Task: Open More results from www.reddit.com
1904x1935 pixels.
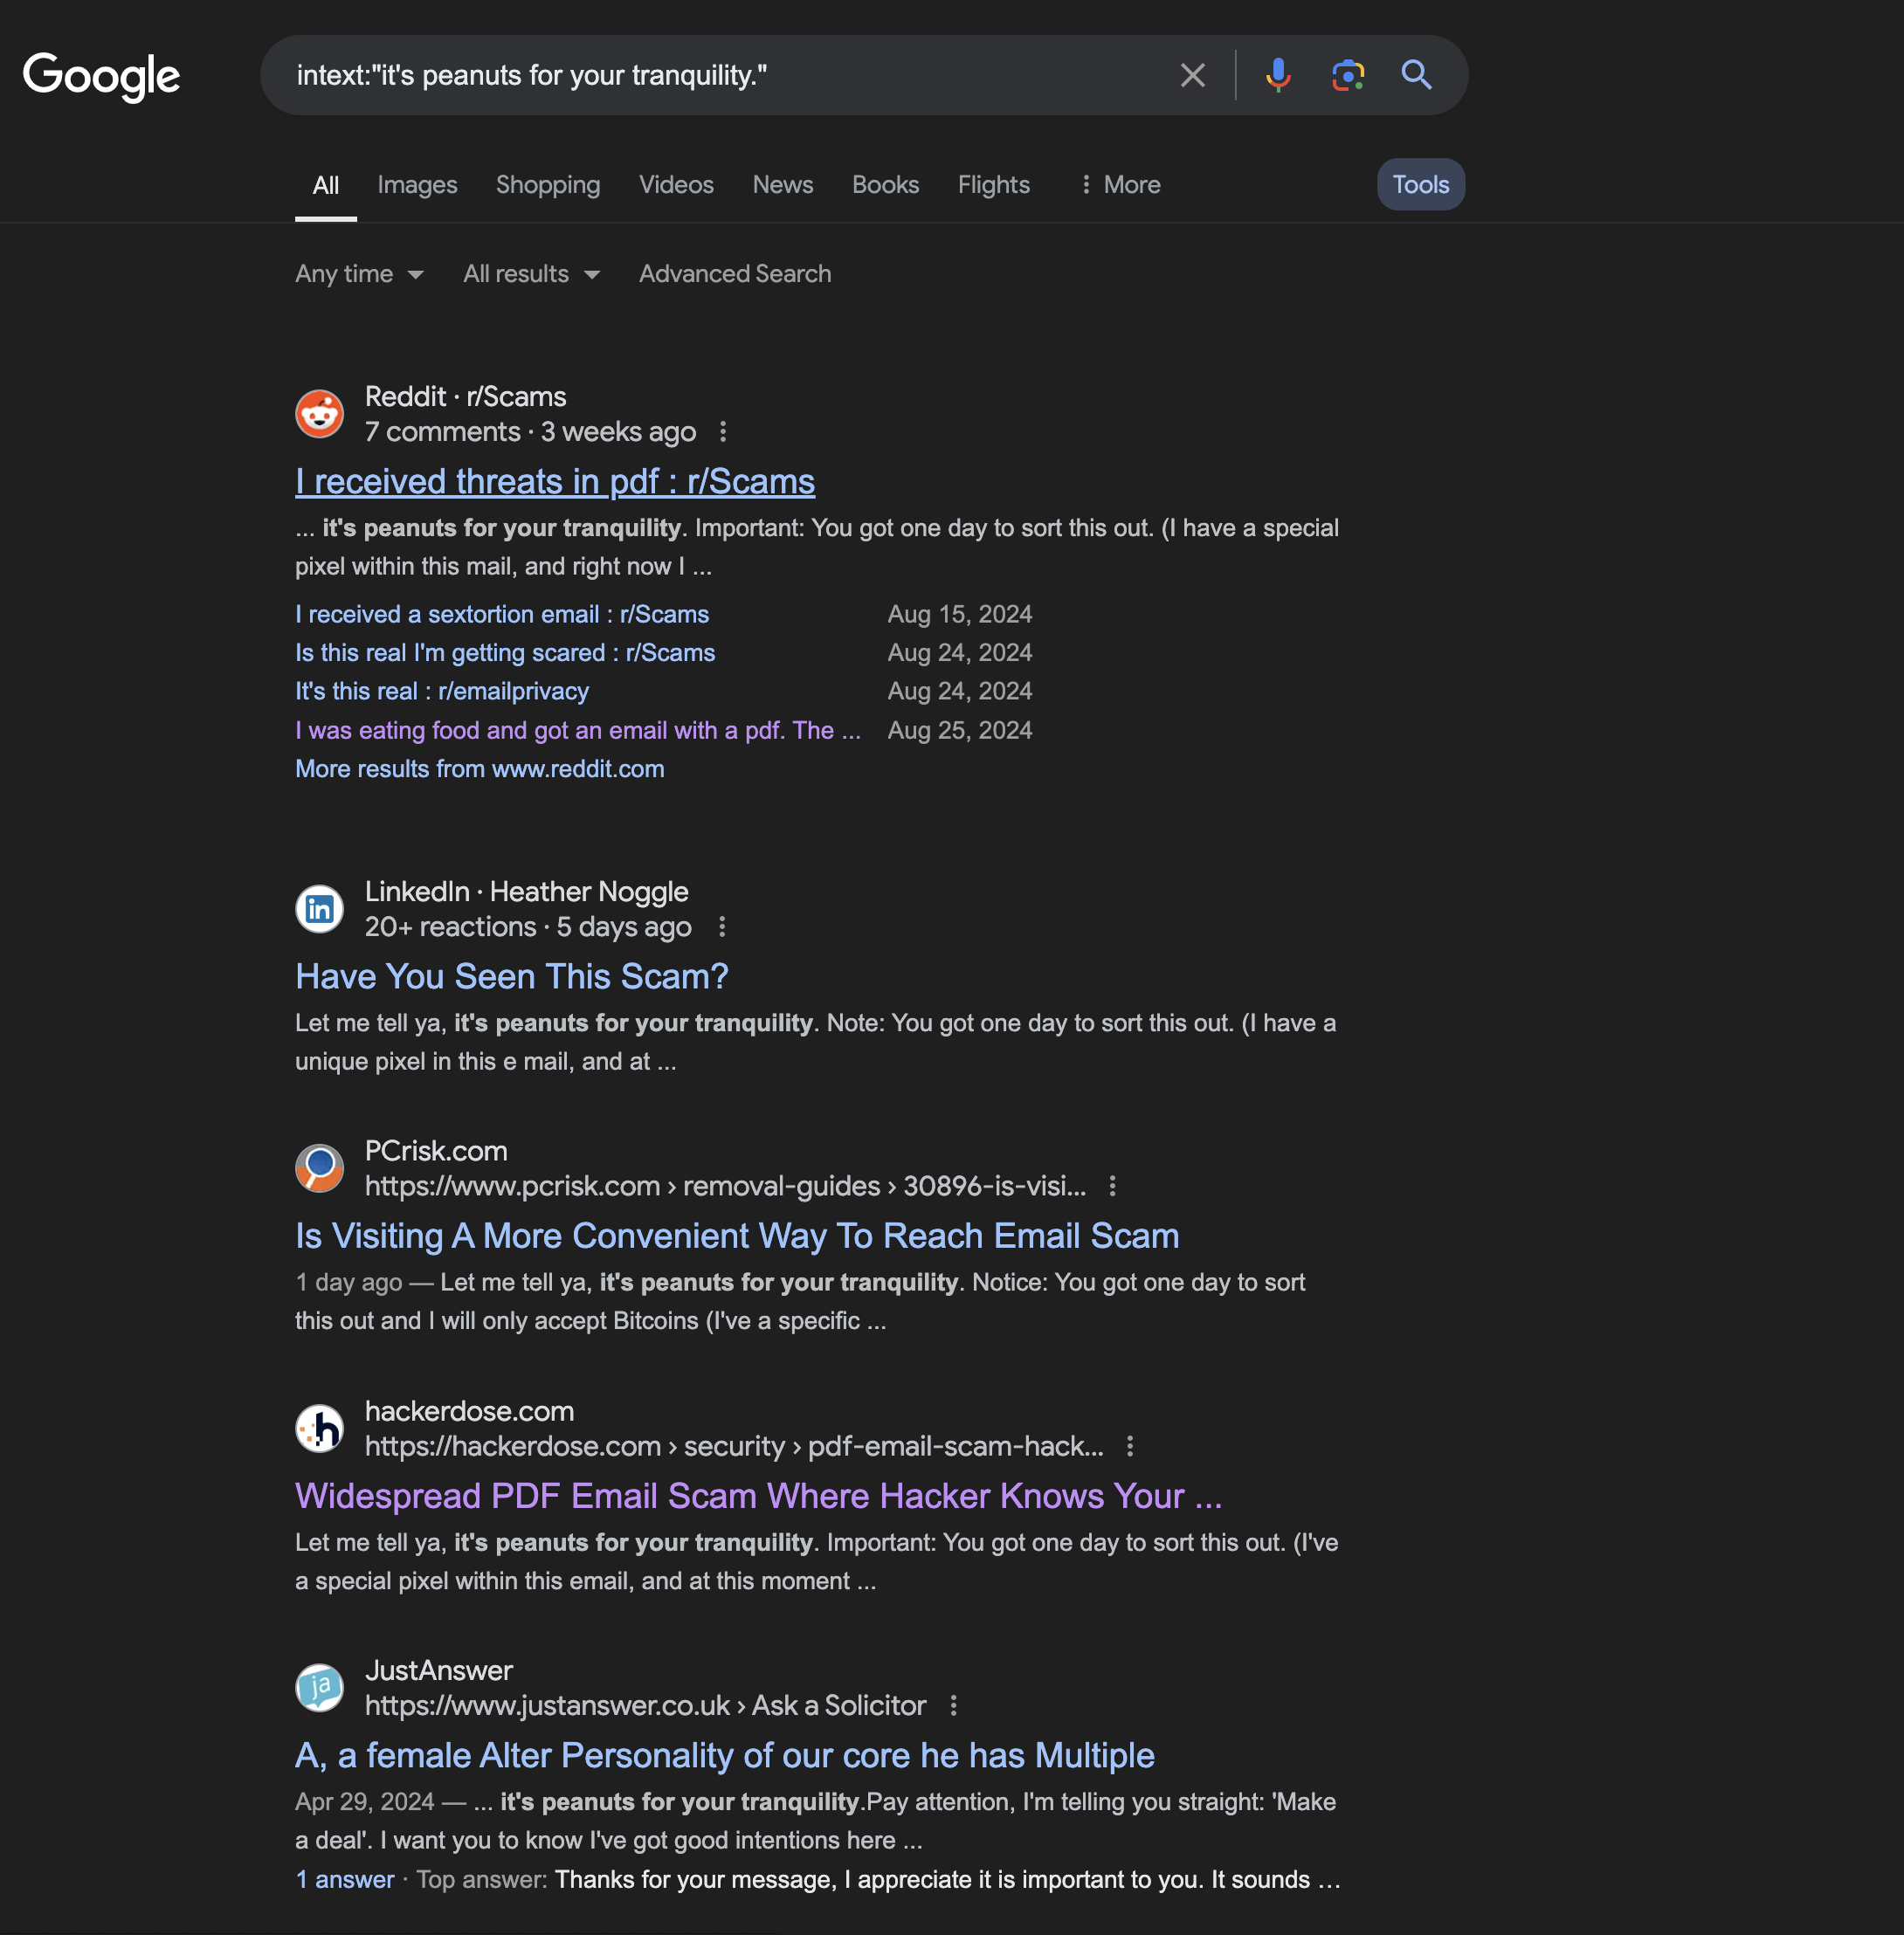Action: coord(479,769)
